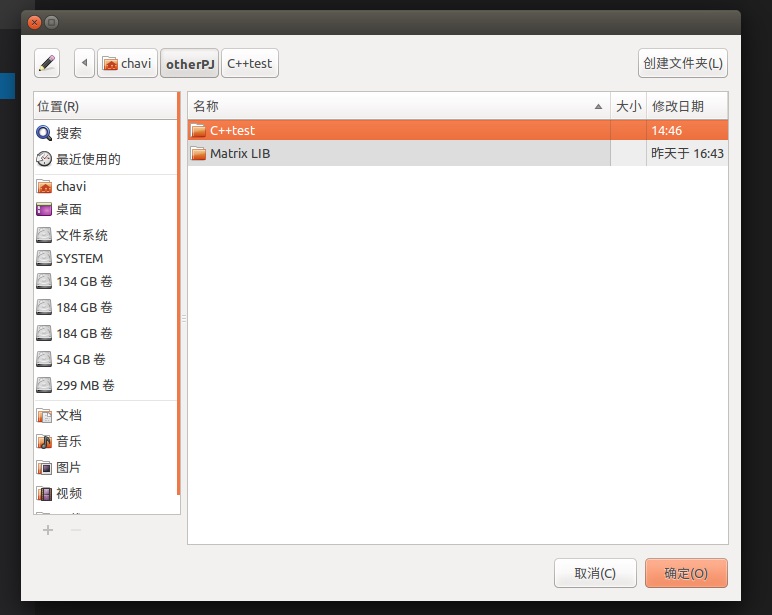This screenshot has height=615, width=772.
Task: Confirm with the OK button (确定)
Action: (686, 573)
